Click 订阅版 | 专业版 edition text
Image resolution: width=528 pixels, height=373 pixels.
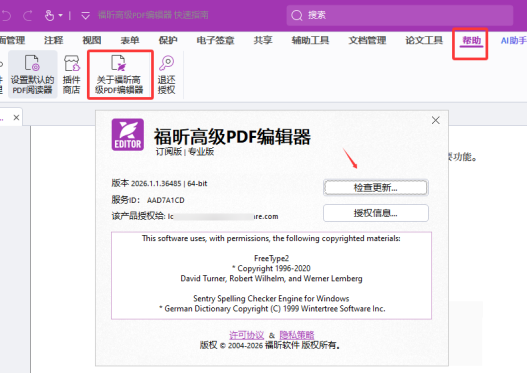(185, 151)
